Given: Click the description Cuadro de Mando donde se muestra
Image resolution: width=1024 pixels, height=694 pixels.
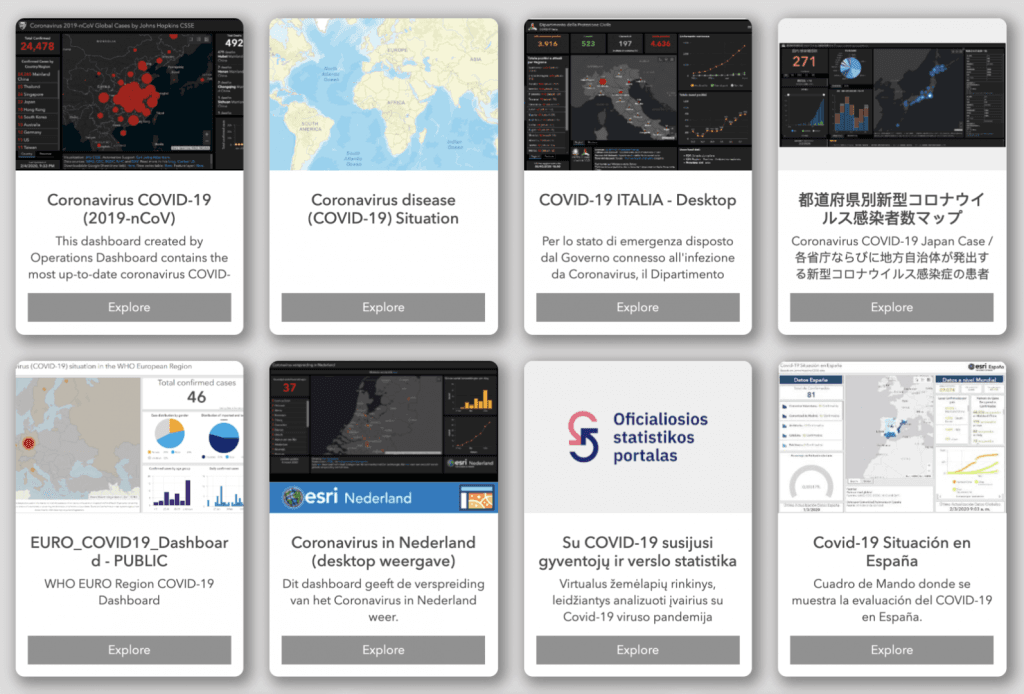Looking at the screenshot, I should (x=891, y=601).
